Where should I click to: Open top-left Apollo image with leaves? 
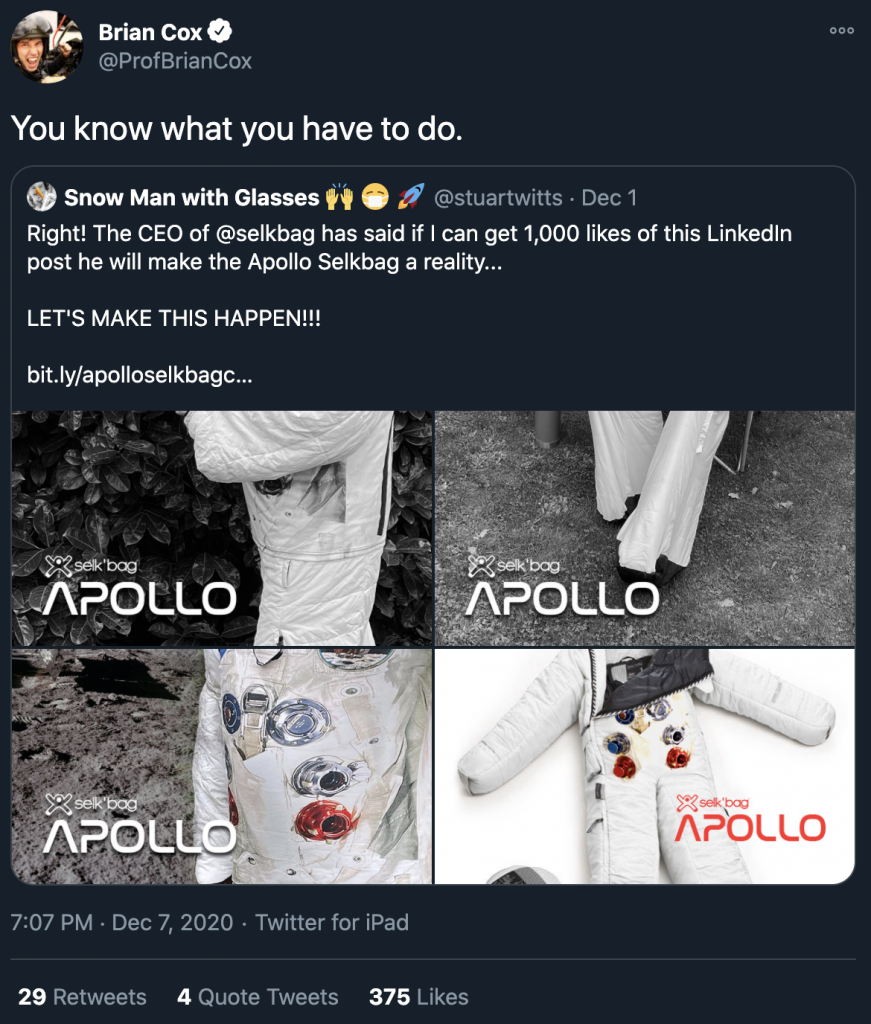222,528
